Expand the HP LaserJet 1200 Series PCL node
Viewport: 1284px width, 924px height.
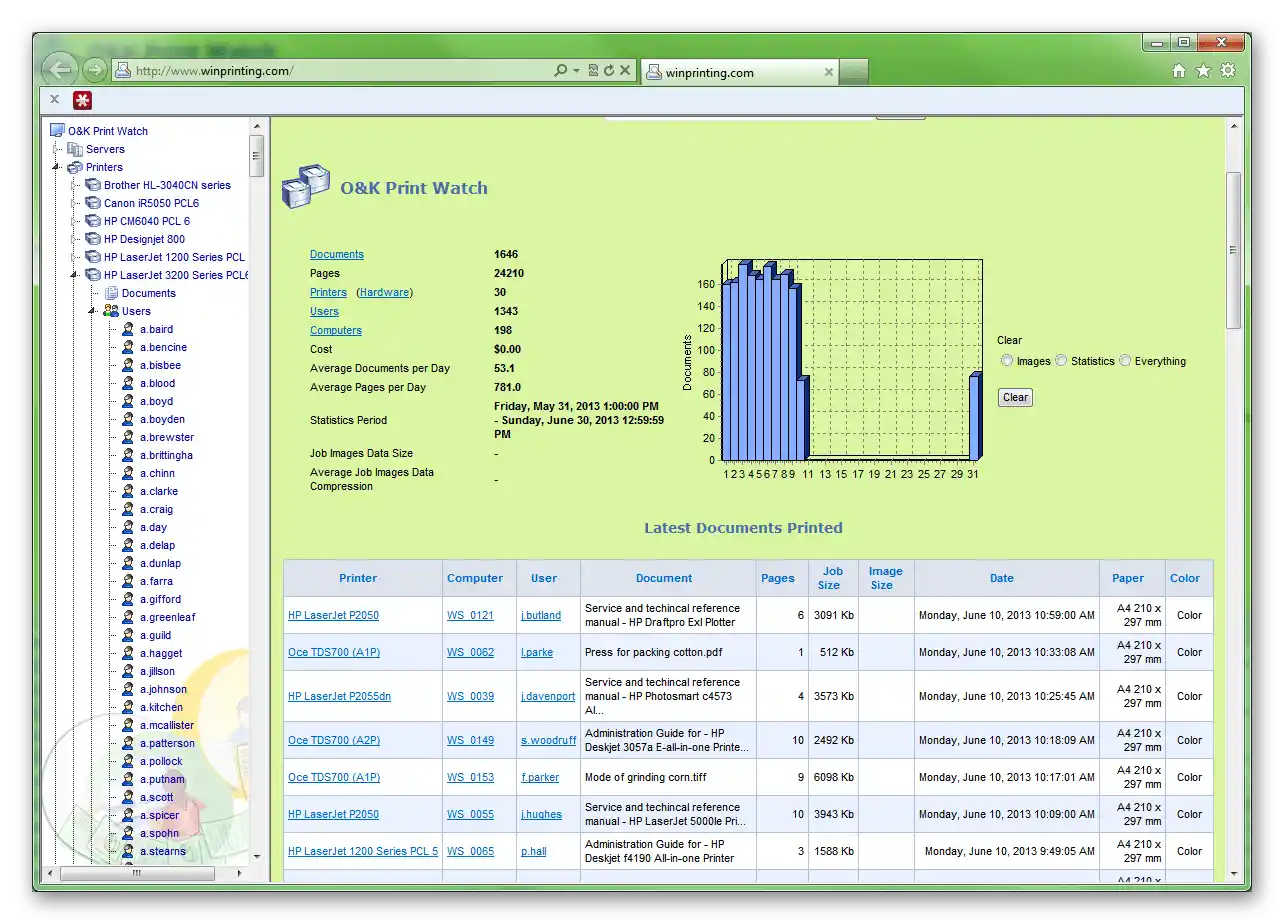[76, 257]
